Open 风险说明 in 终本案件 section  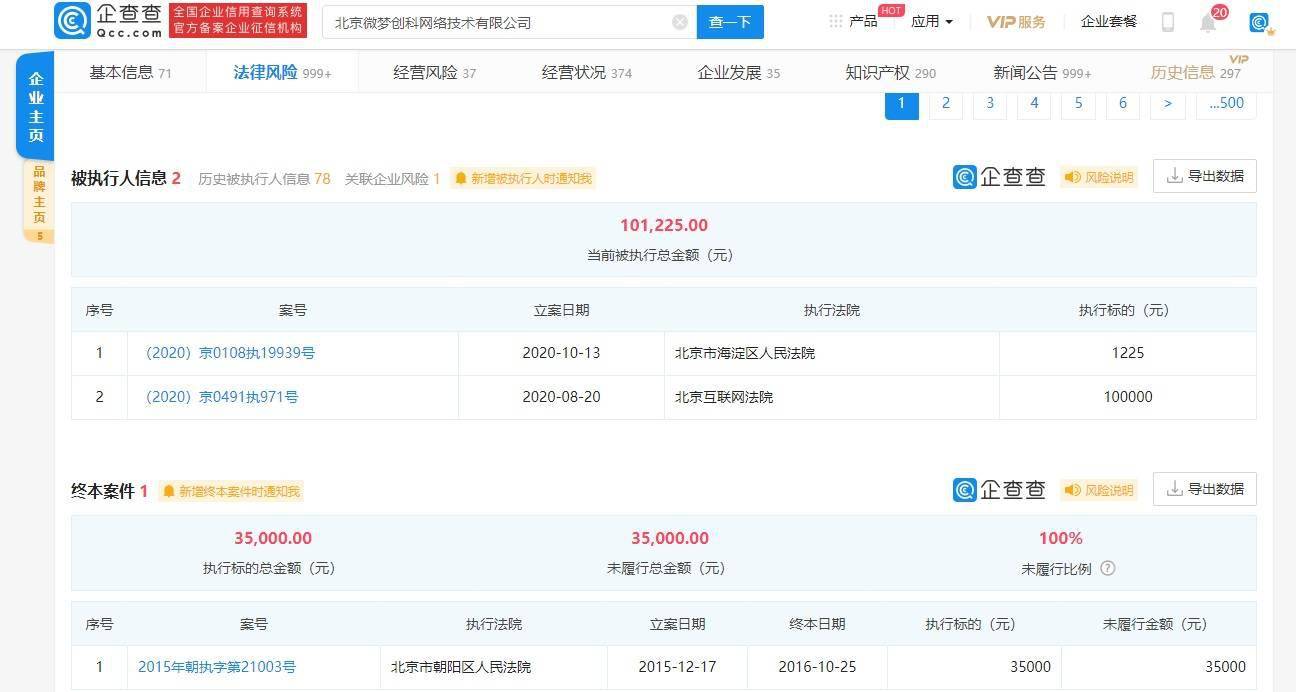click(x=1098, y=490)
